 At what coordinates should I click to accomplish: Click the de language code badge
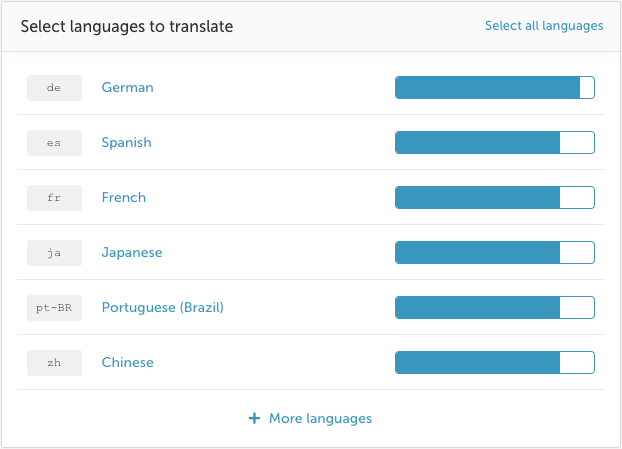pyautogui.click(x=54, y=88)
